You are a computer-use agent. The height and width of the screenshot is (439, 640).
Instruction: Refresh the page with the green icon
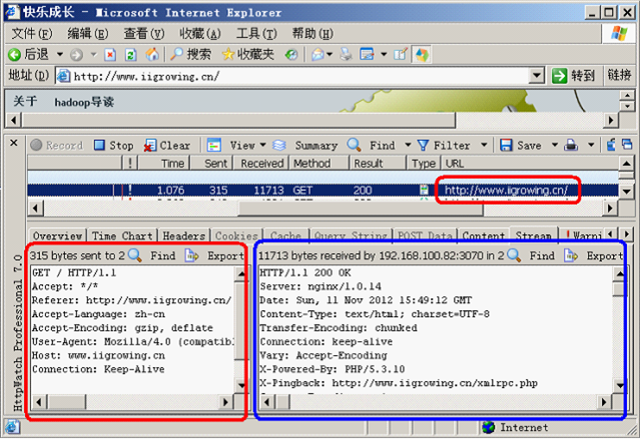click(x=131, y=54)
